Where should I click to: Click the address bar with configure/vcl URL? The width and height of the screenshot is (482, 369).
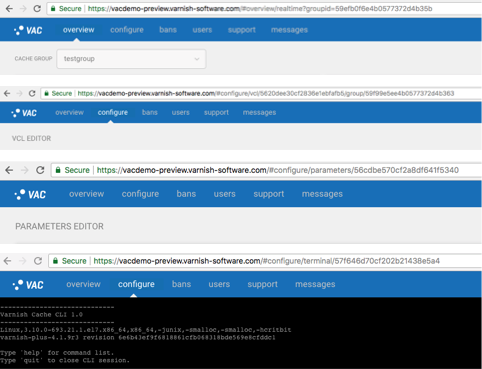click(261, 93)
